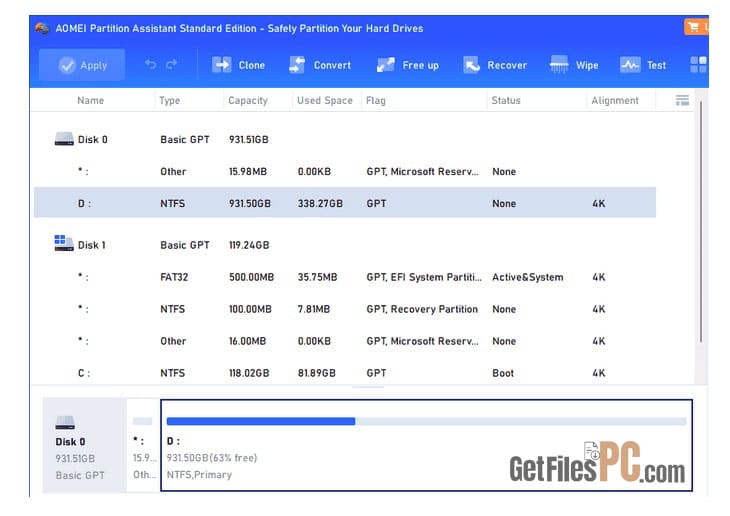Sort by the Name column header
Screen dimensions: 730x516
pyautogui.click(x=90, y=101)
